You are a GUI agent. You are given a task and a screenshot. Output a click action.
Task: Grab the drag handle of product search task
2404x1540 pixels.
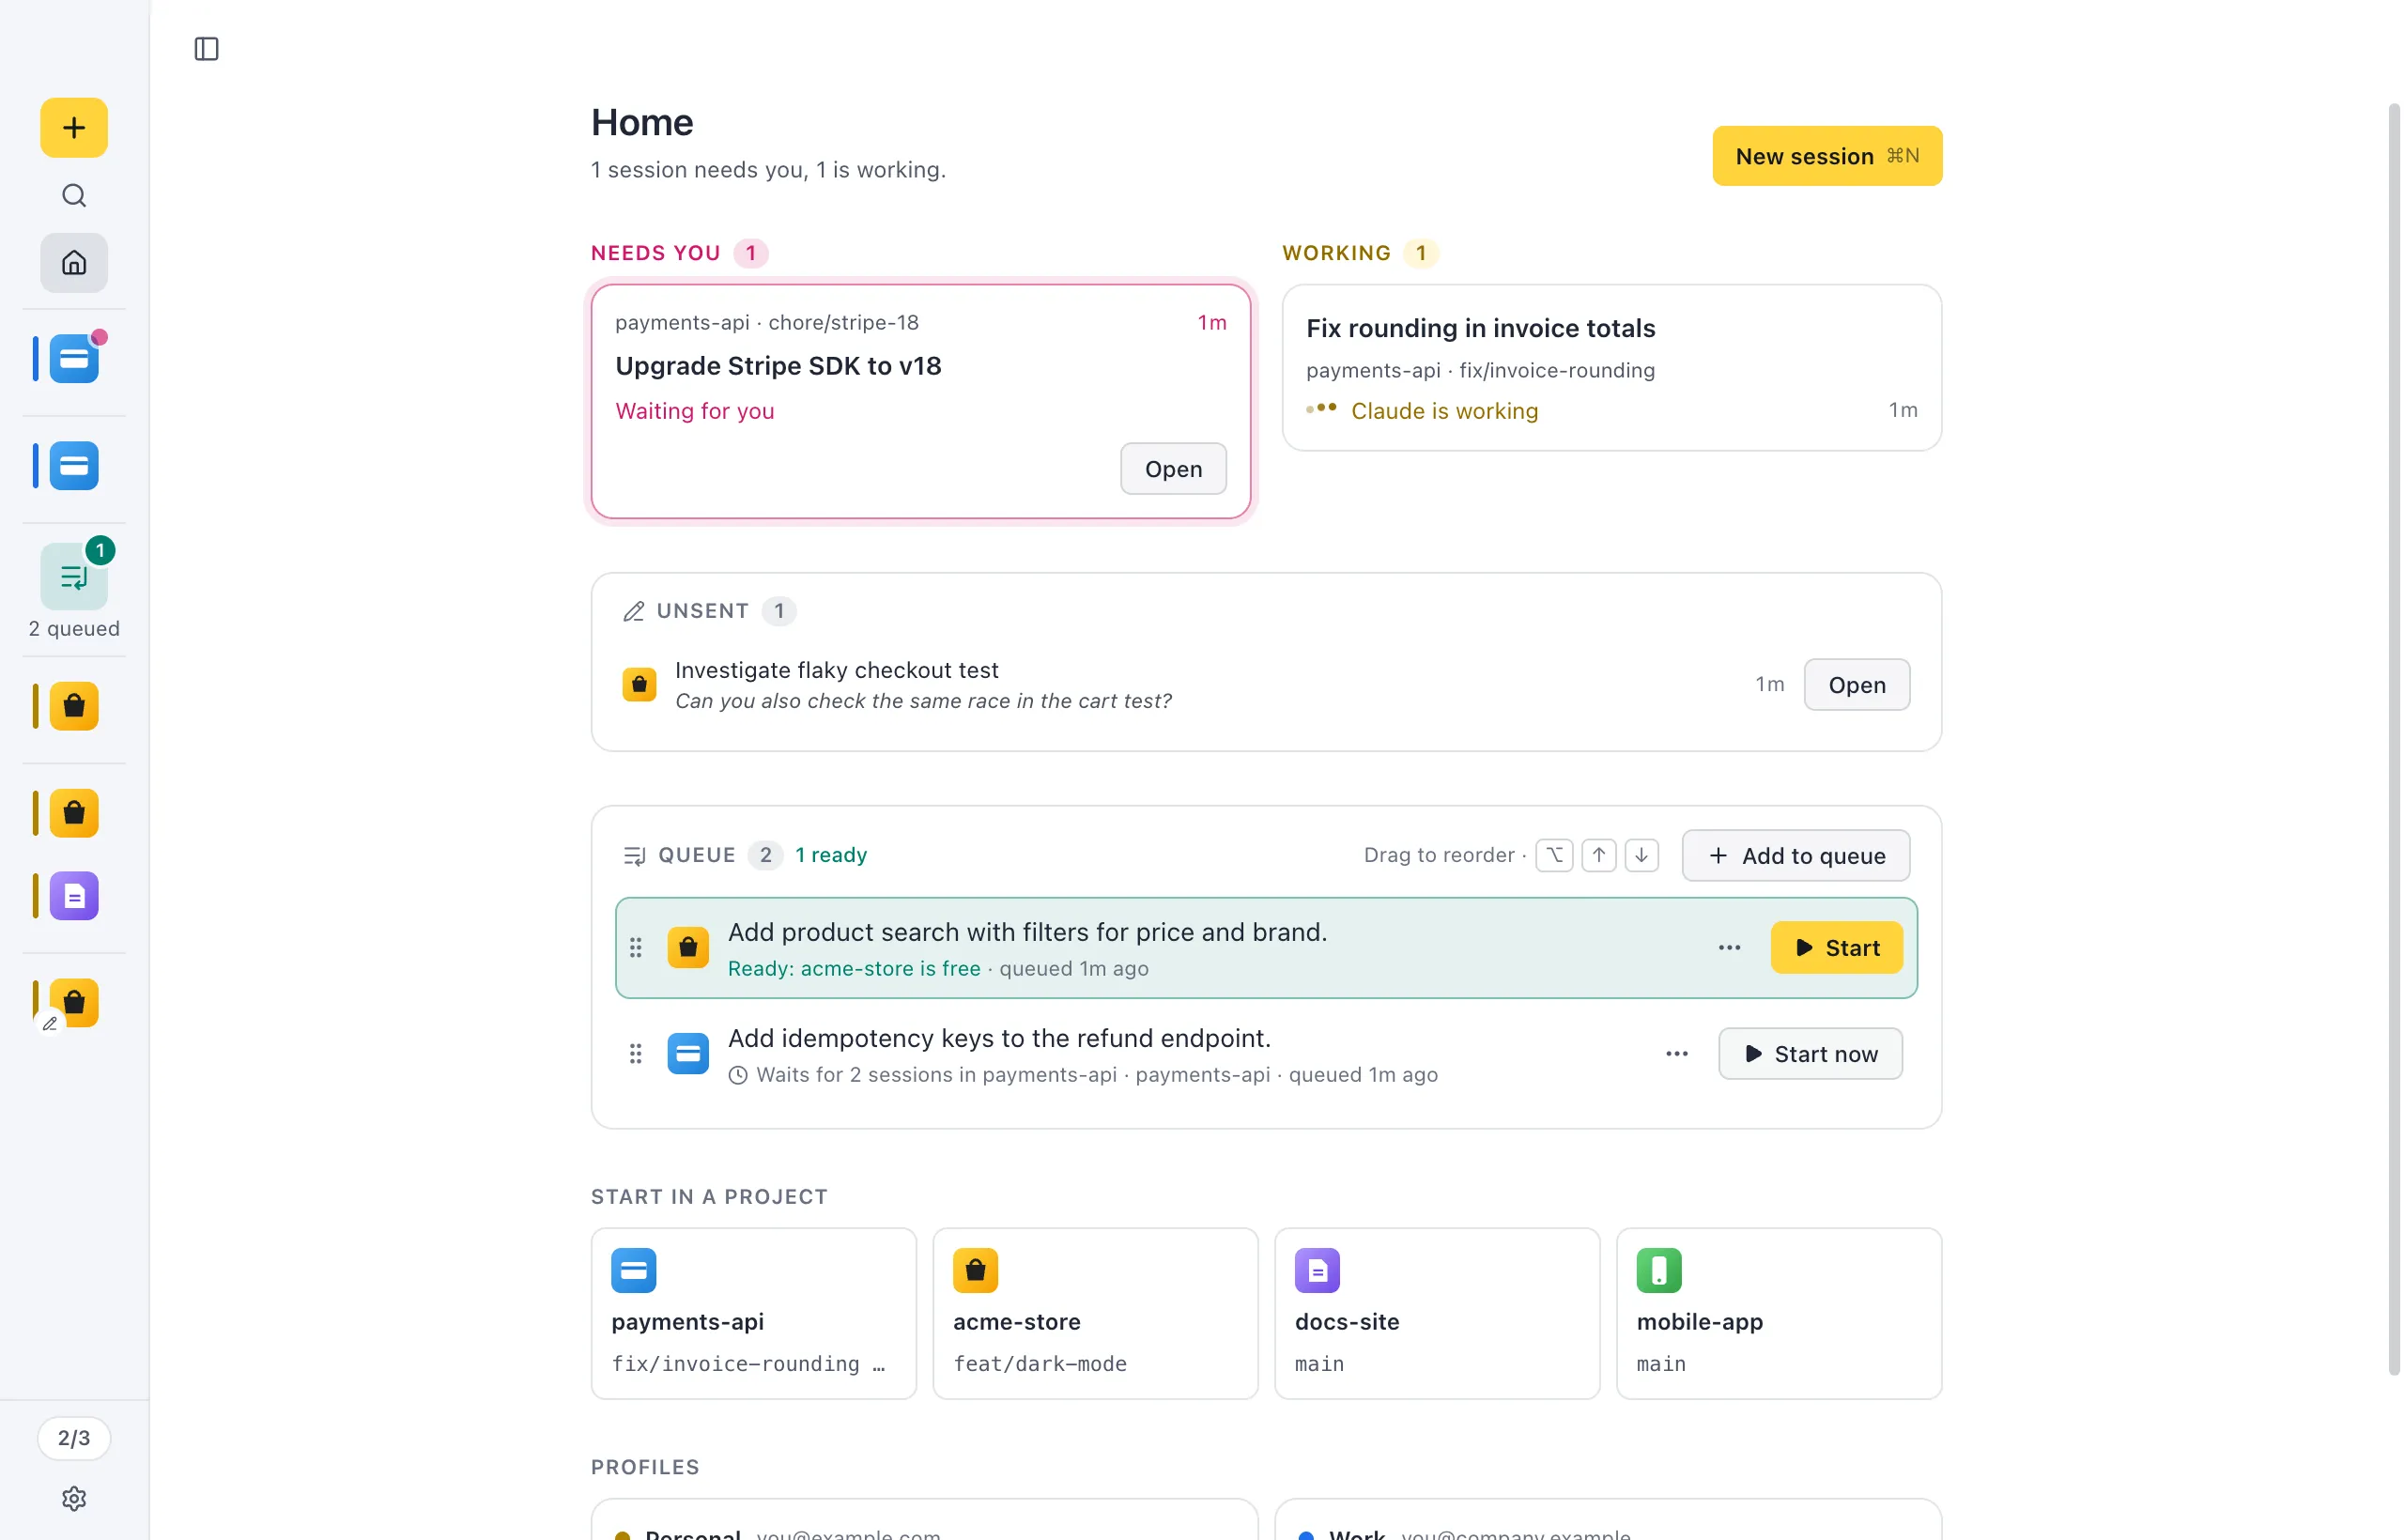[x=635, y=948]
